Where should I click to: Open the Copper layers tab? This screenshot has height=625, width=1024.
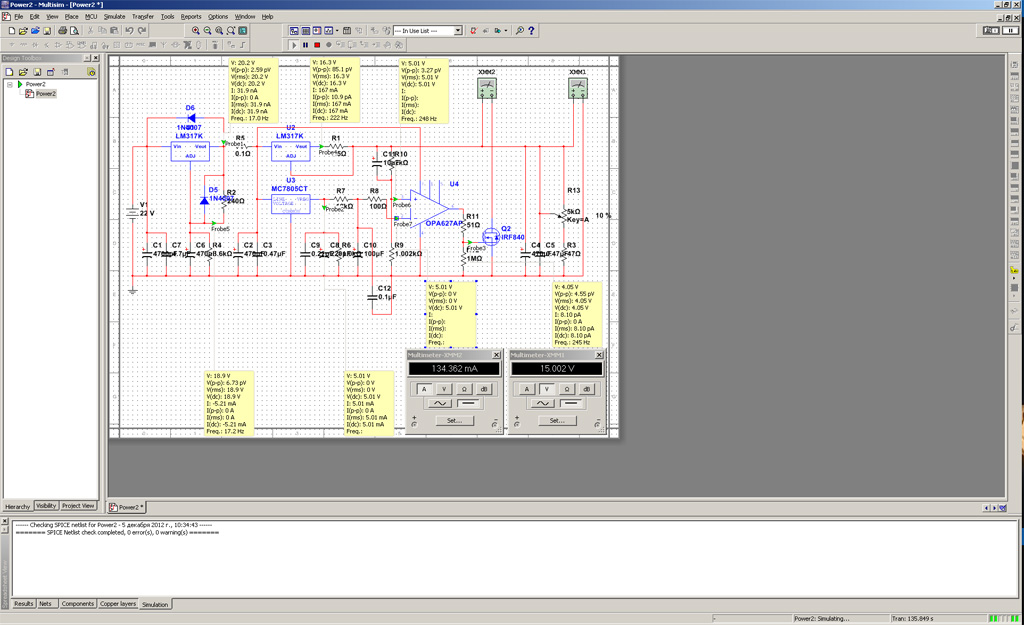pyautogui.click(x=118, y=604)
